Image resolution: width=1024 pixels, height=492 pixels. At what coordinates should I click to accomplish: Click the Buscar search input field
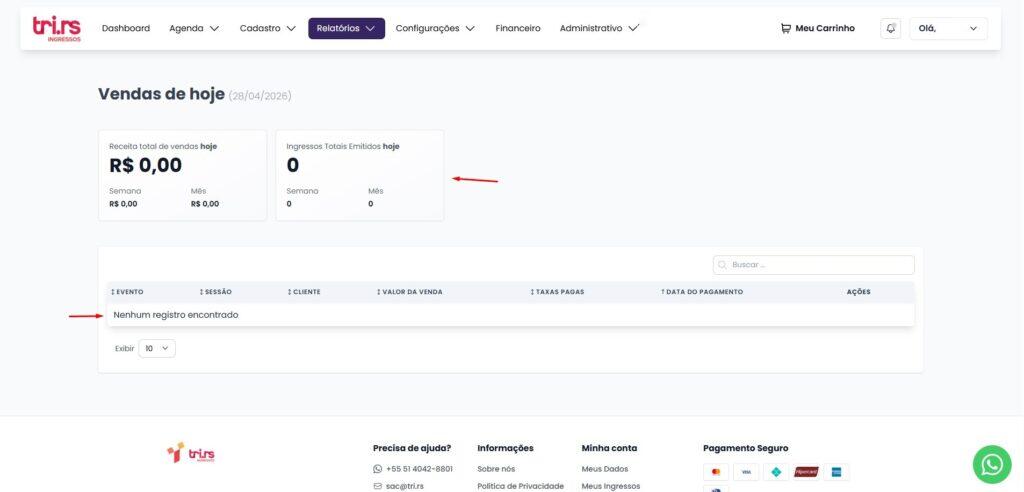coord(814,265)
